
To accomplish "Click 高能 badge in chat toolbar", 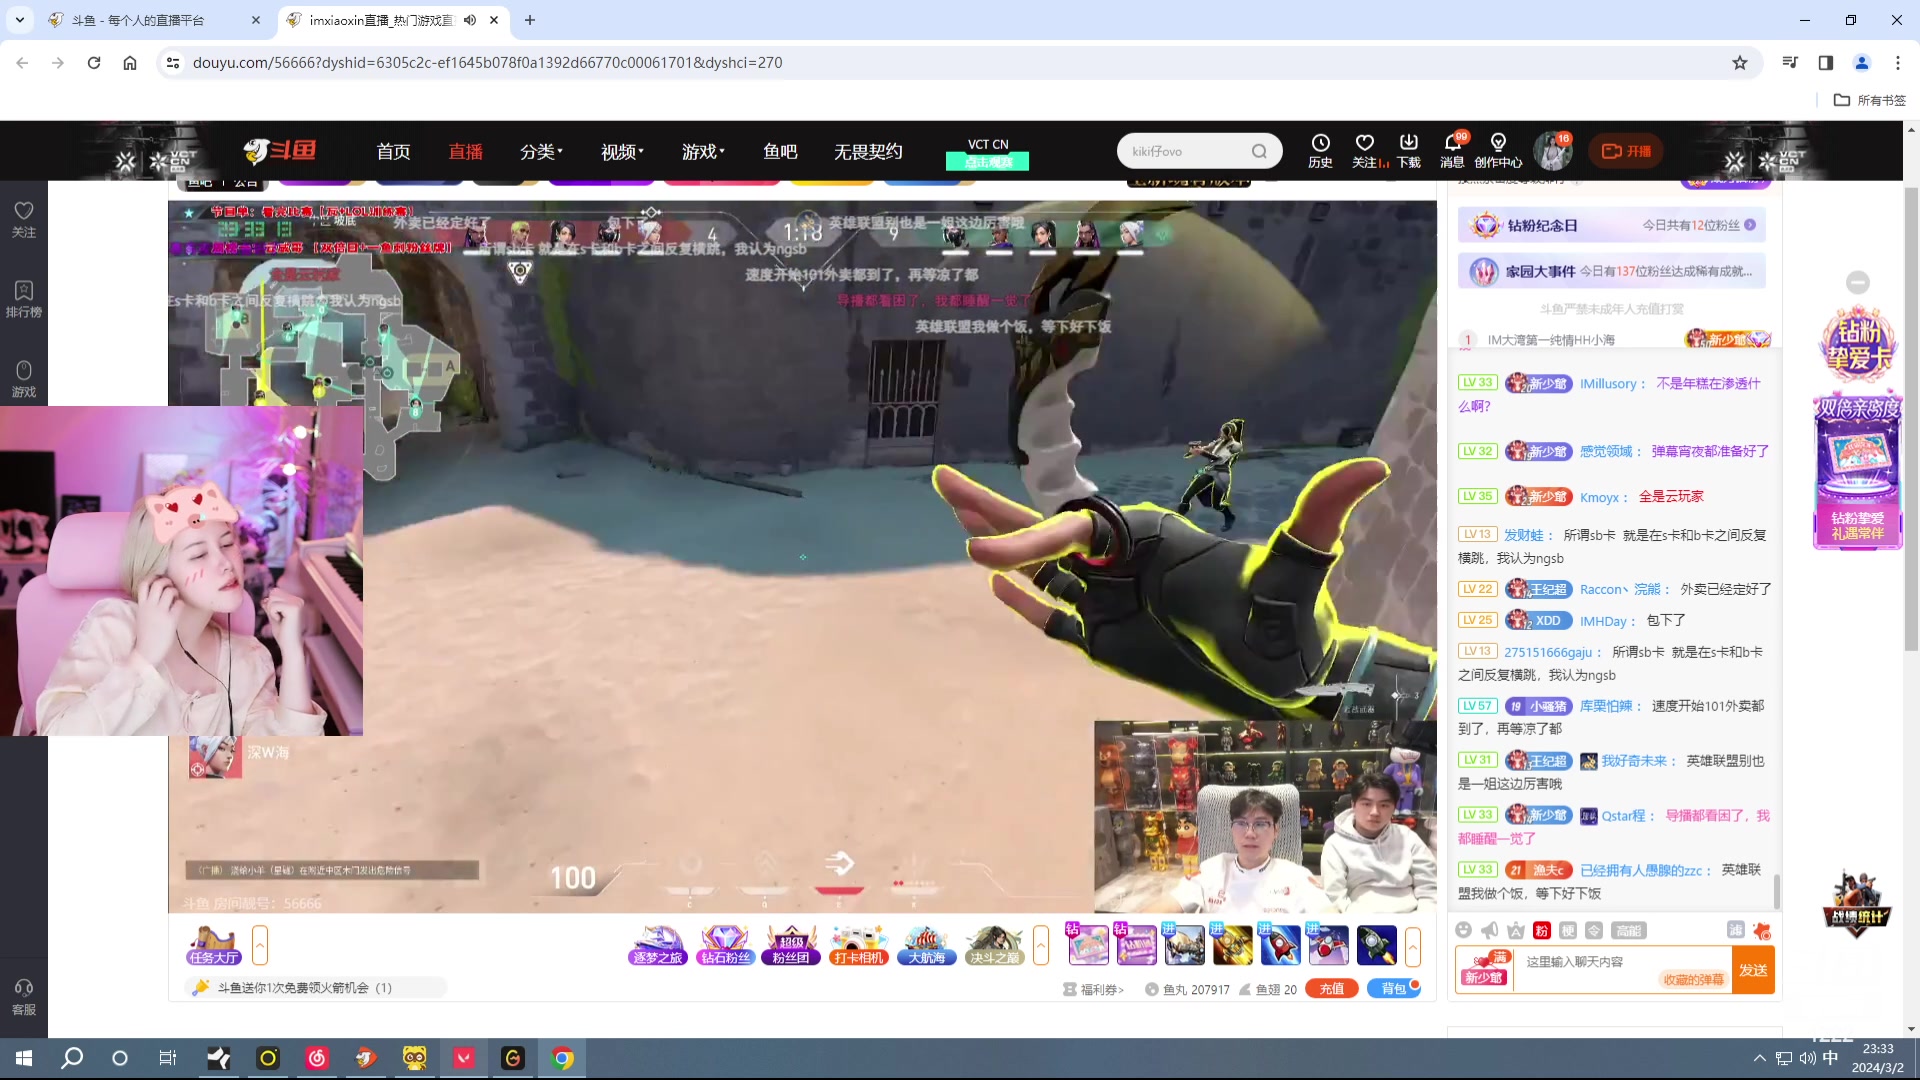I will pos(1628,930).
